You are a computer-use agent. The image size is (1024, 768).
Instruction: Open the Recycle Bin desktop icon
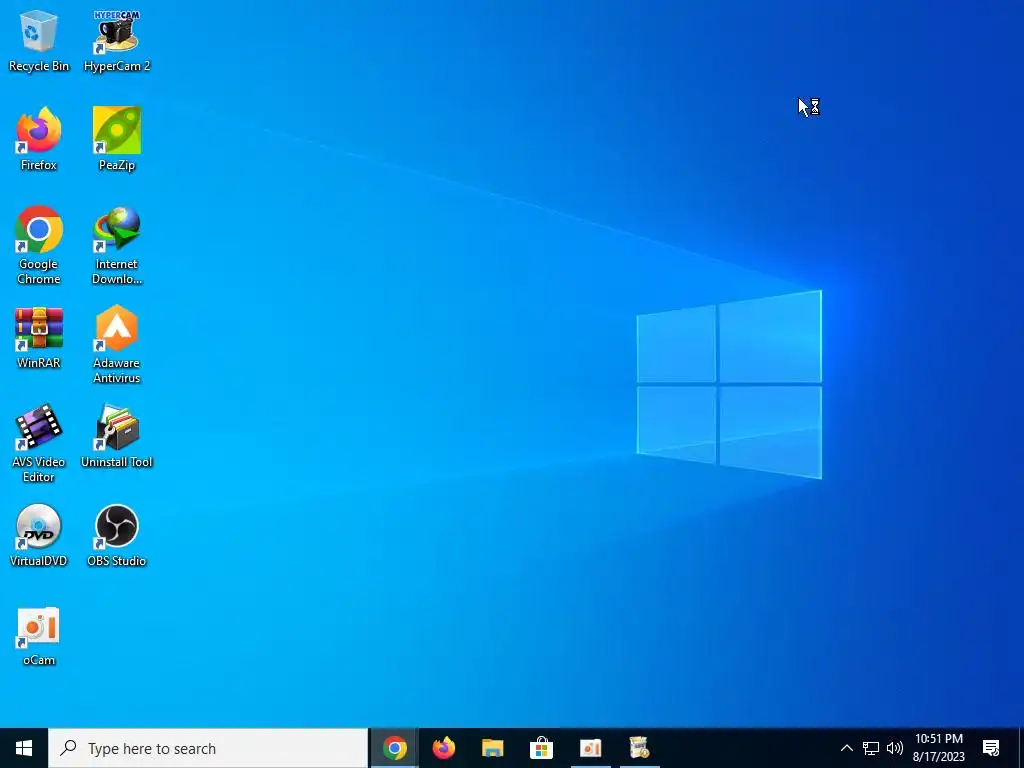[x=39, y=40]
